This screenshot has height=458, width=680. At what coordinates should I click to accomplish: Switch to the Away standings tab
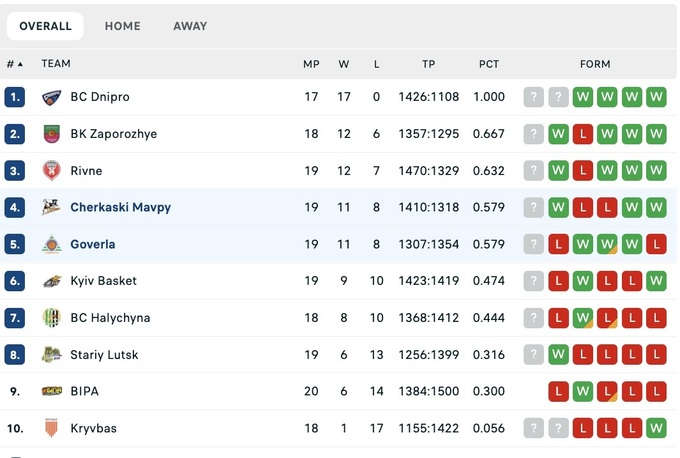click(190, 26)
